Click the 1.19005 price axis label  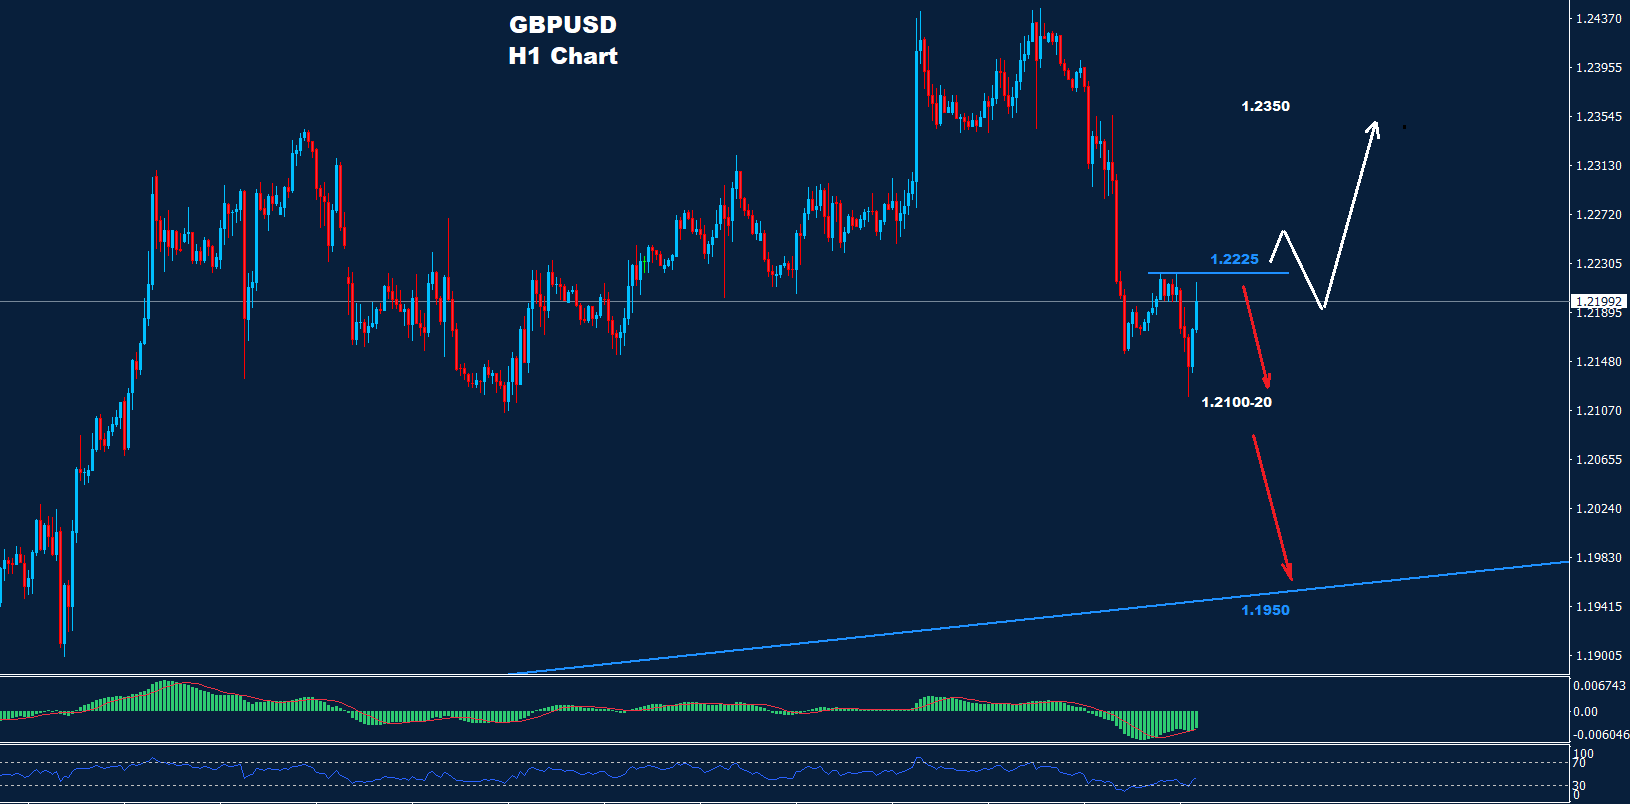click(1598, 656)
